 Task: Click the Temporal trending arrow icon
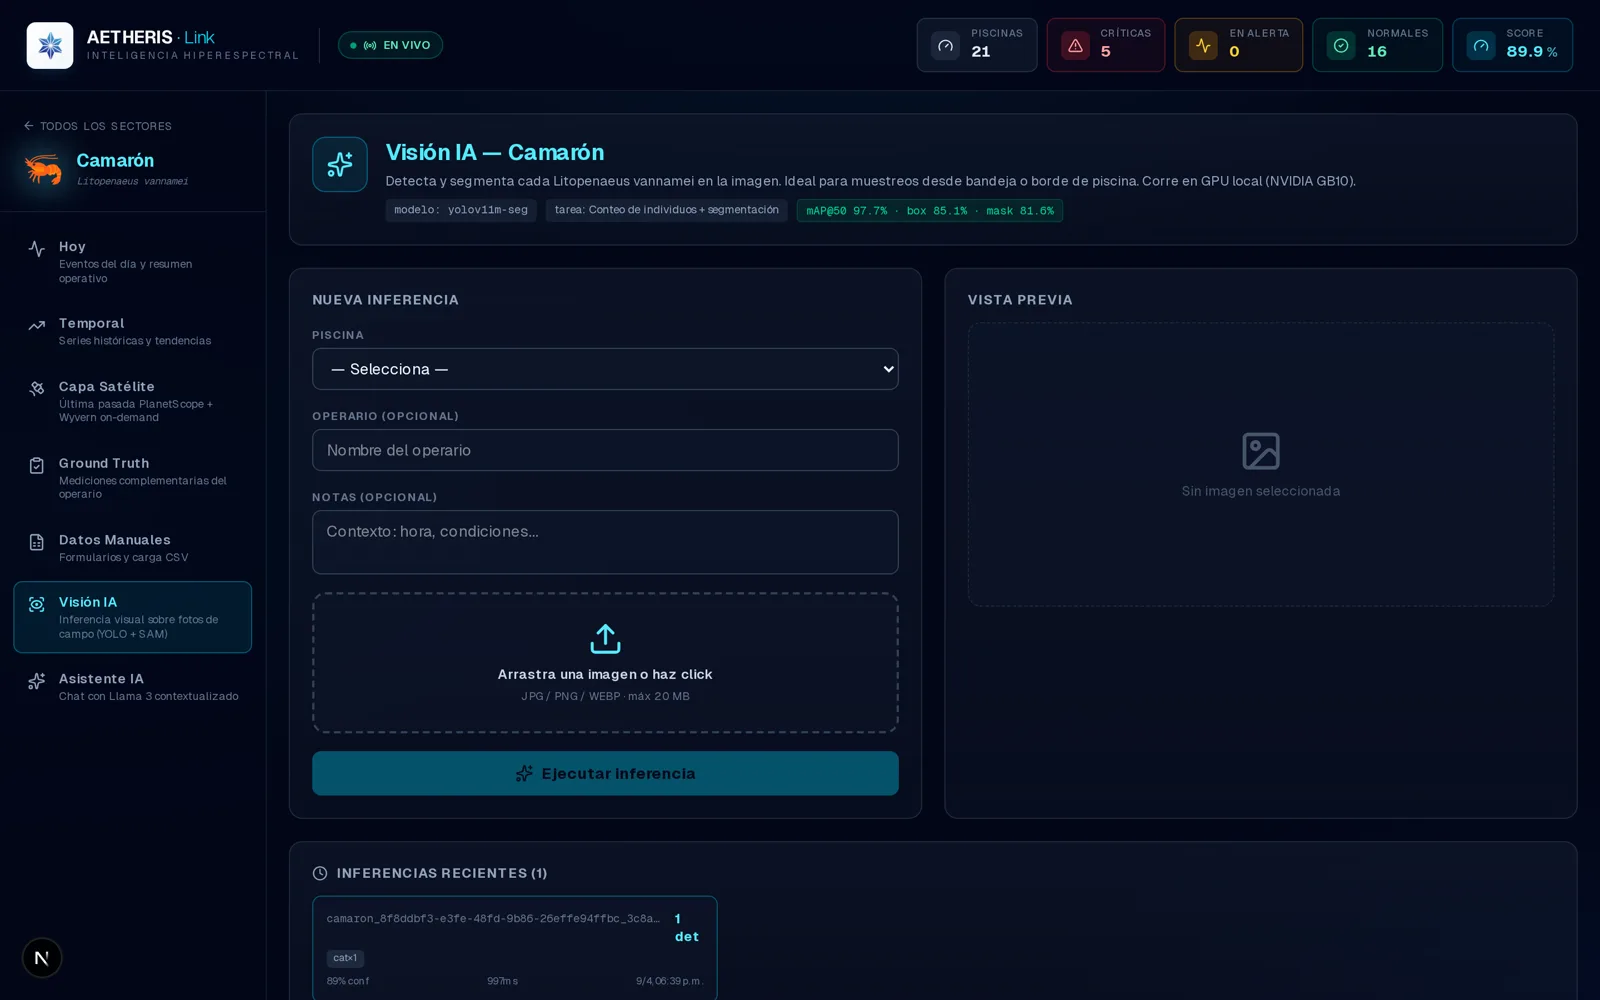37,325
